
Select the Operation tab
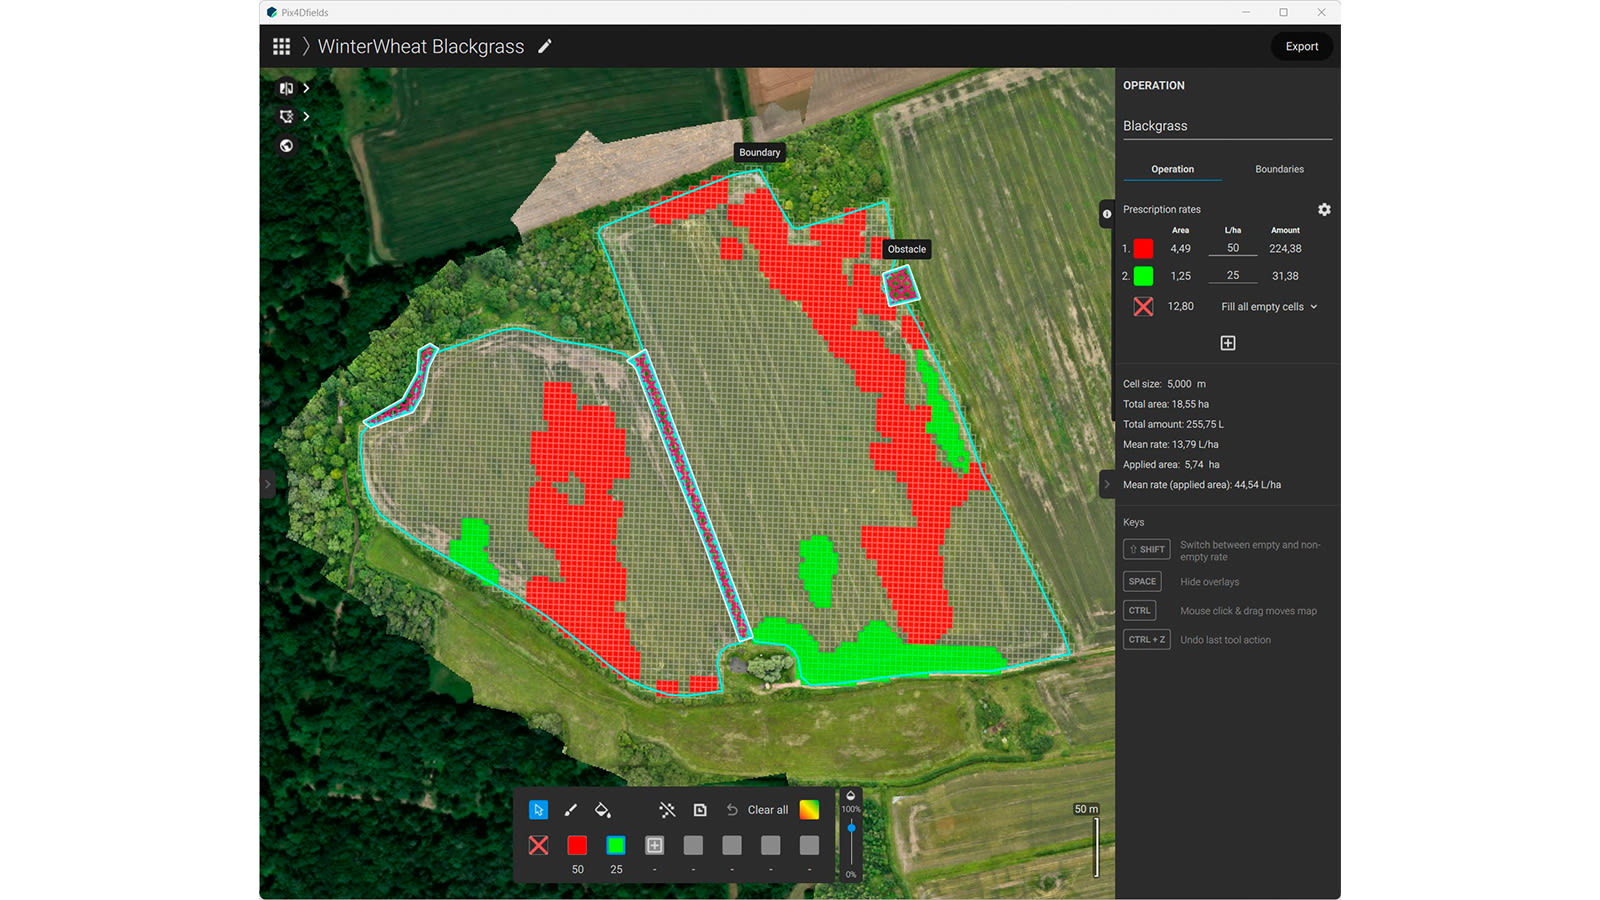click(x=1172, y=169)
